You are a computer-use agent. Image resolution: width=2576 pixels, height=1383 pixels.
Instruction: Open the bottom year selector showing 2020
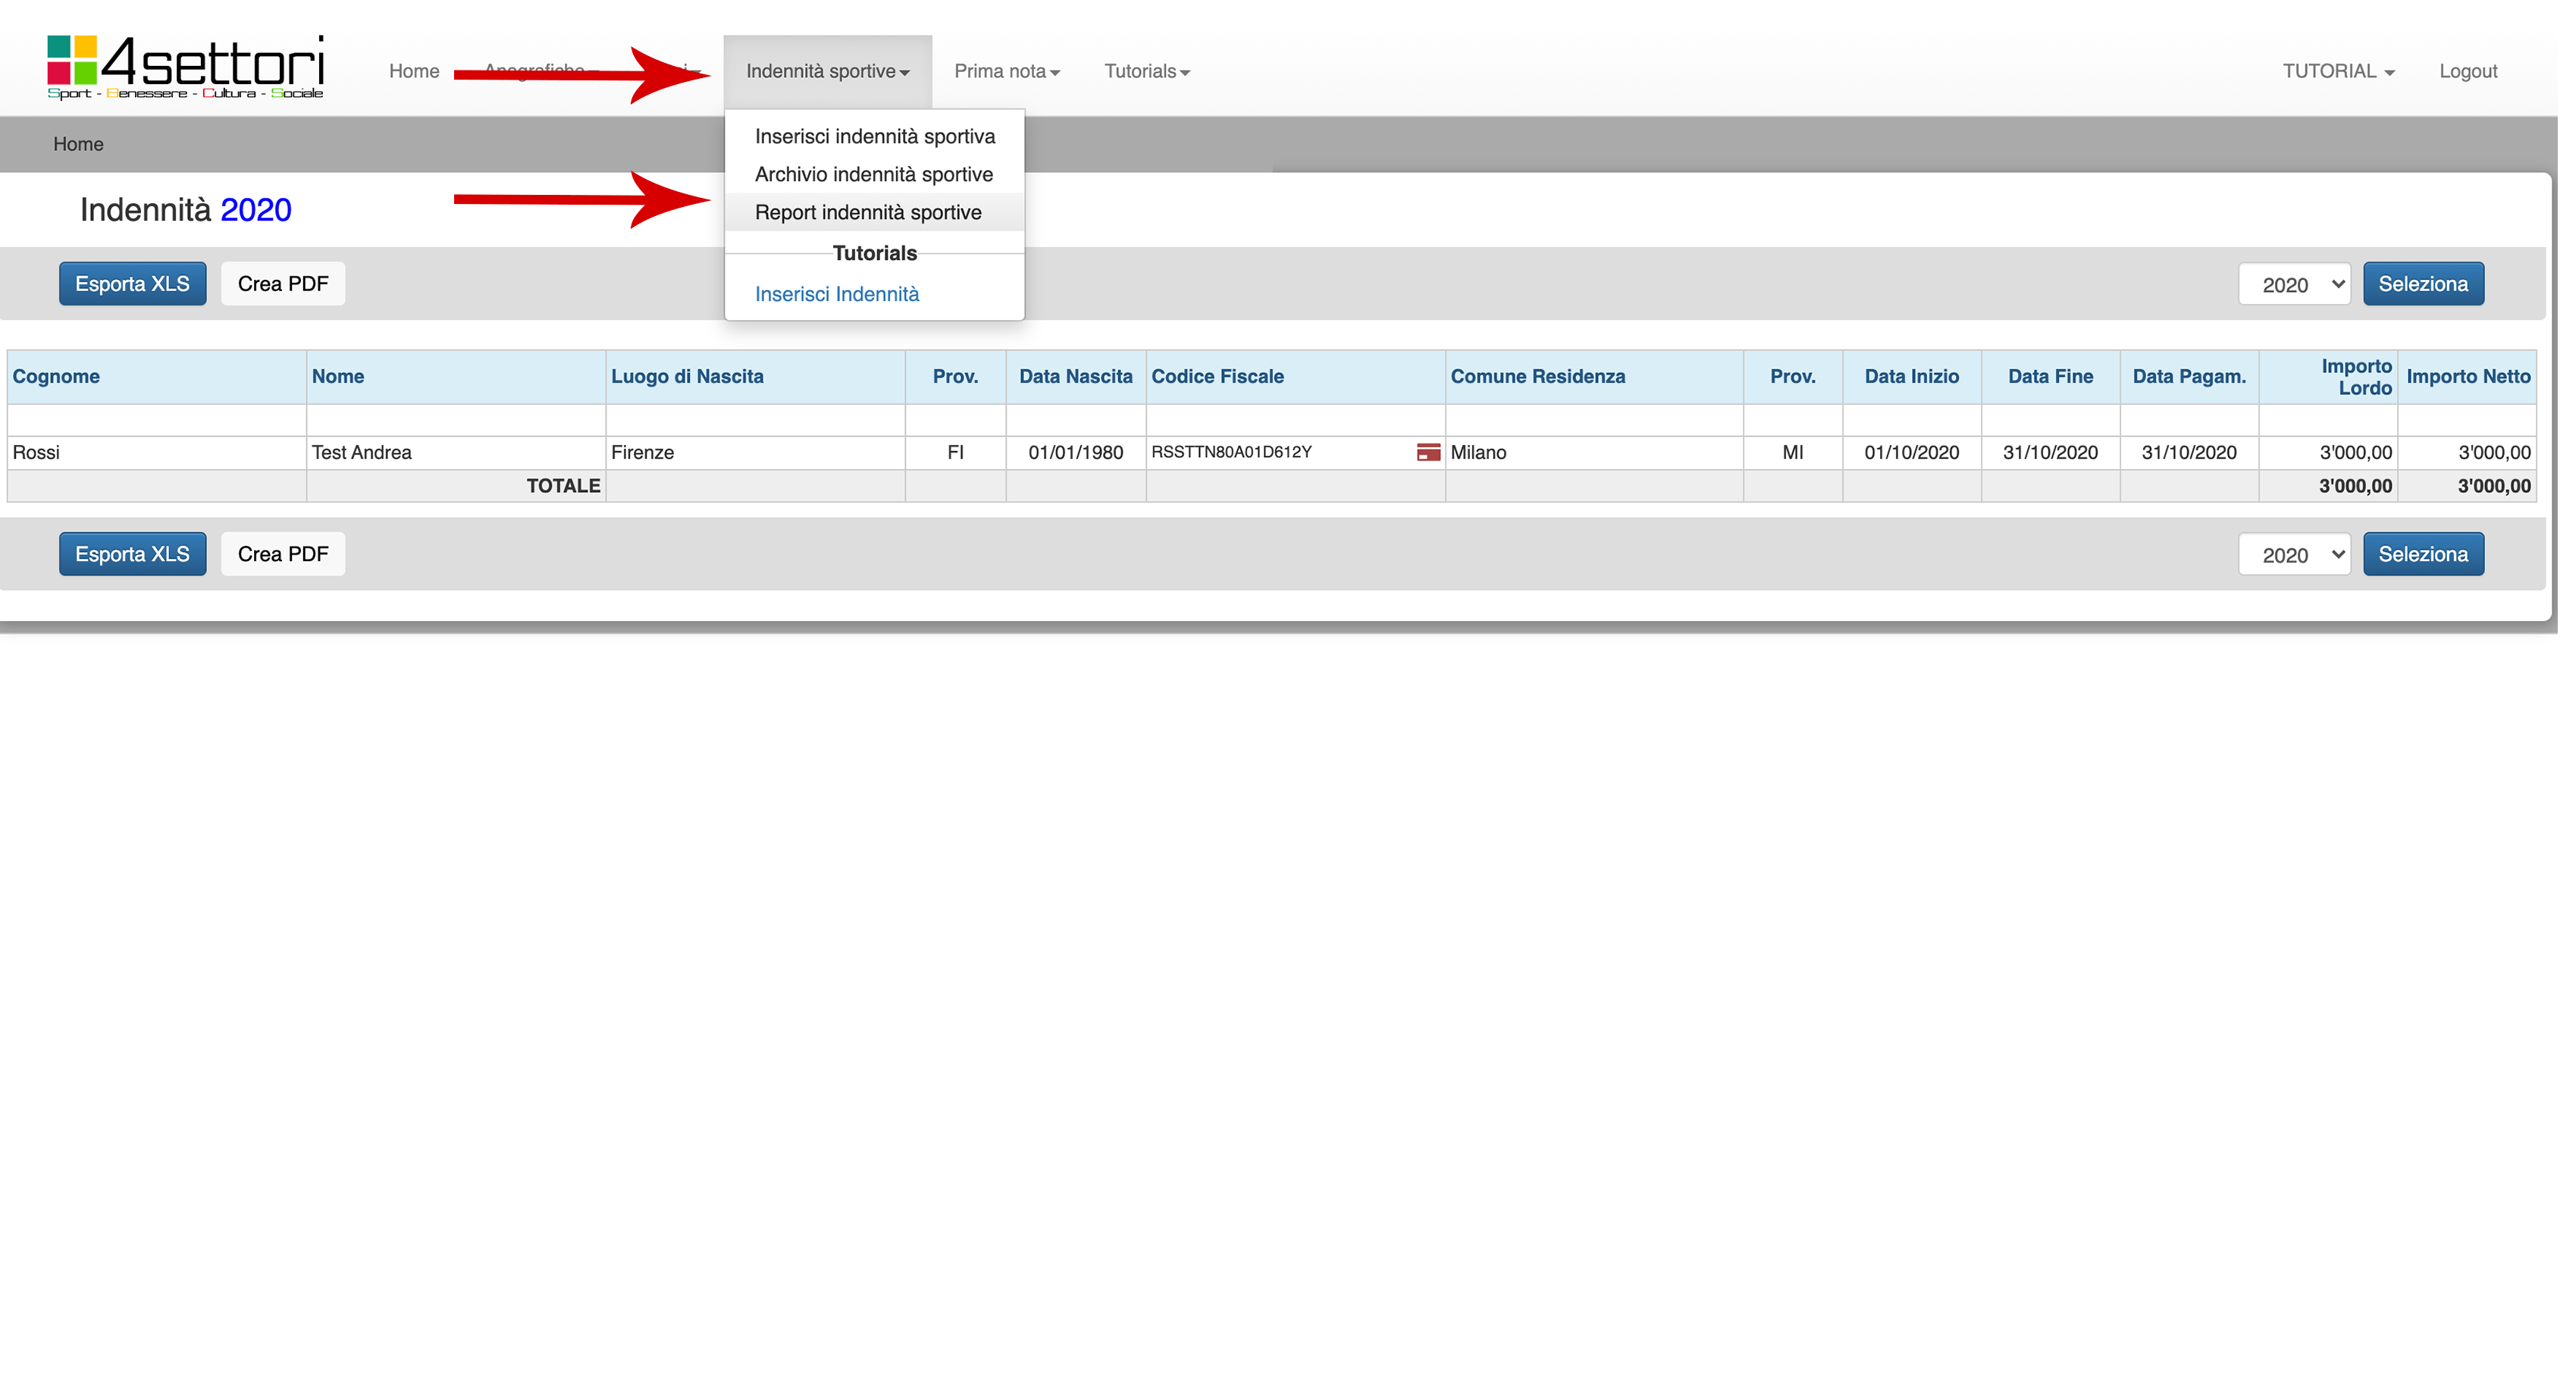tap(2293, 555)
